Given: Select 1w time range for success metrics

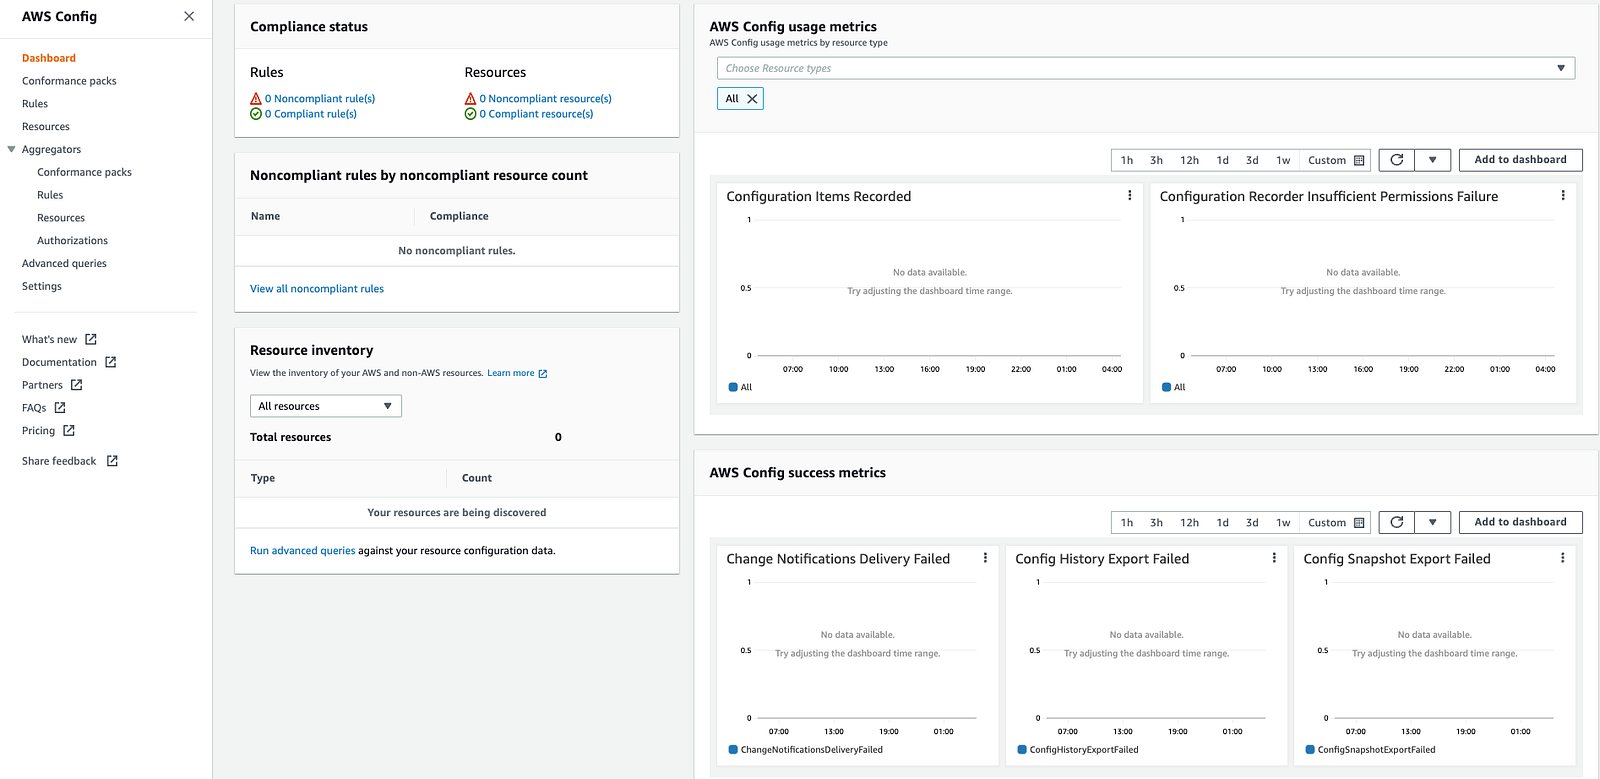Looking at the screenshot, I should pyautogui.click(x=1283, y=522).
